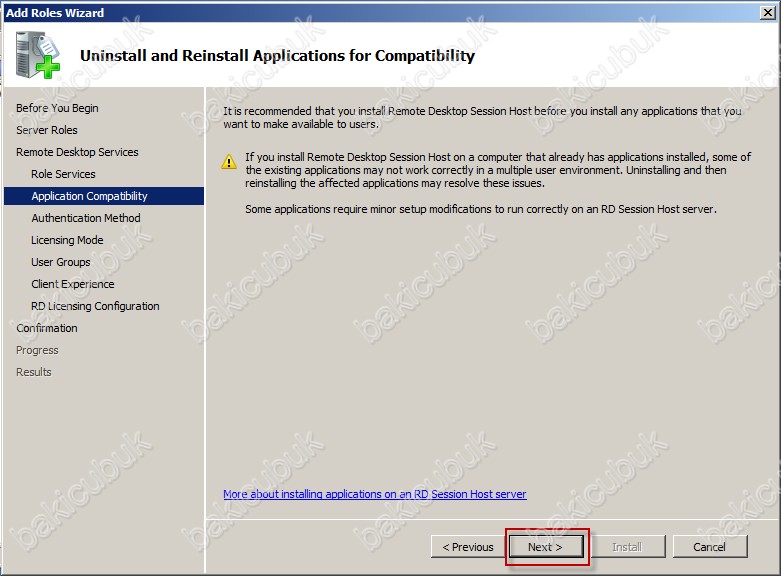Image resolution: width=781 pixels, height=576 pixels.
Task: Click the paragraph starting 'It is recommended that you install'
Action: tap(482, 118)
